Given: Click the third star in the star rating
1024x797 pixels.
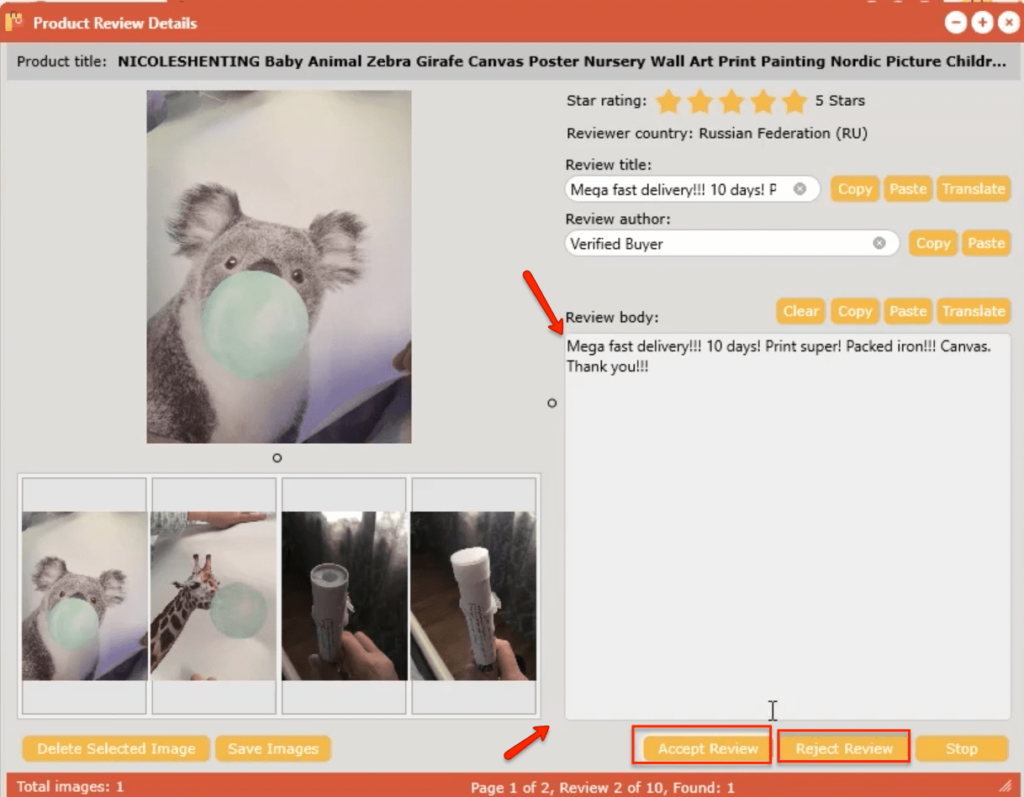Looking at the screenshot, I should click(731, 101).
